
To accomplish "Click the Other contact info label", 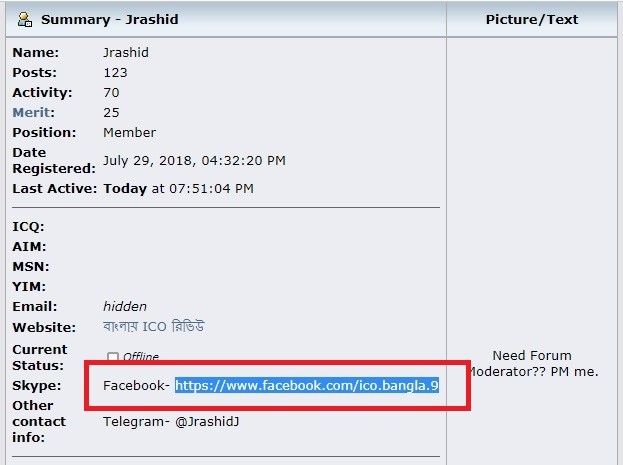I will pyautogui.click(x=39, y=421).
